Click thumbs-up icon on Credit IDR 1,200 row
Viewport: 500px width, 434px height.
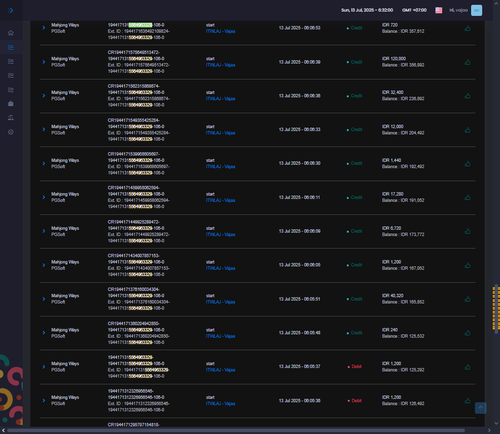468,265
